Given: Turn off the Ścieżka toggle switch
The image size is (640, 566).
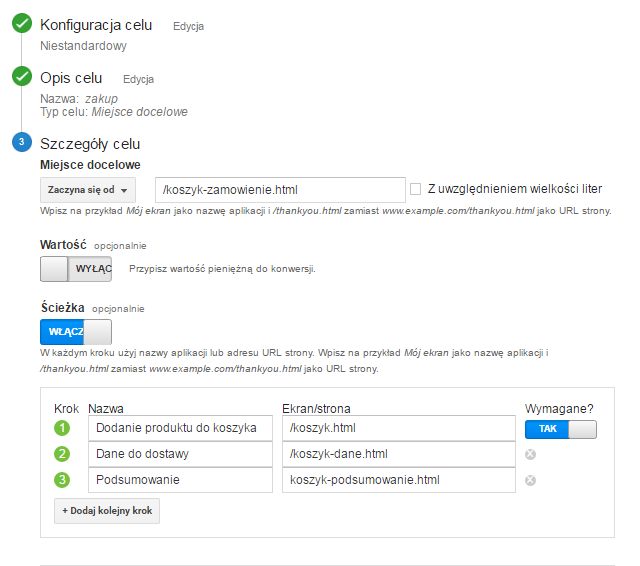Looking at the screenshot, I should coord(76,332).
